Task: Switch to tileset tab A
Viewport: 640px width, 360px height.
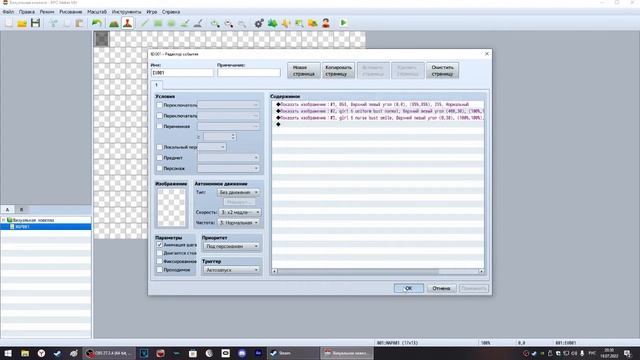Action: 7,209
